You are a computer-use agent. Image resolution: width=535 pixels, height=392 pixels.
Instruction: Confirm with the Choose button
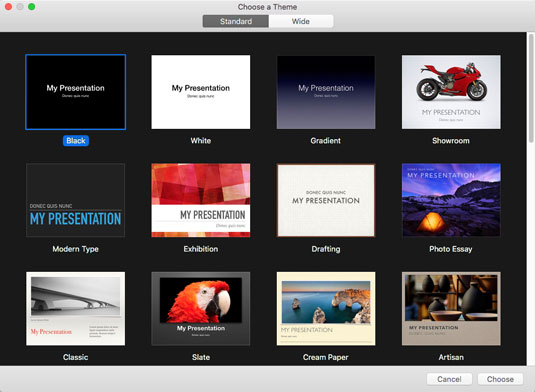[500, 379]
